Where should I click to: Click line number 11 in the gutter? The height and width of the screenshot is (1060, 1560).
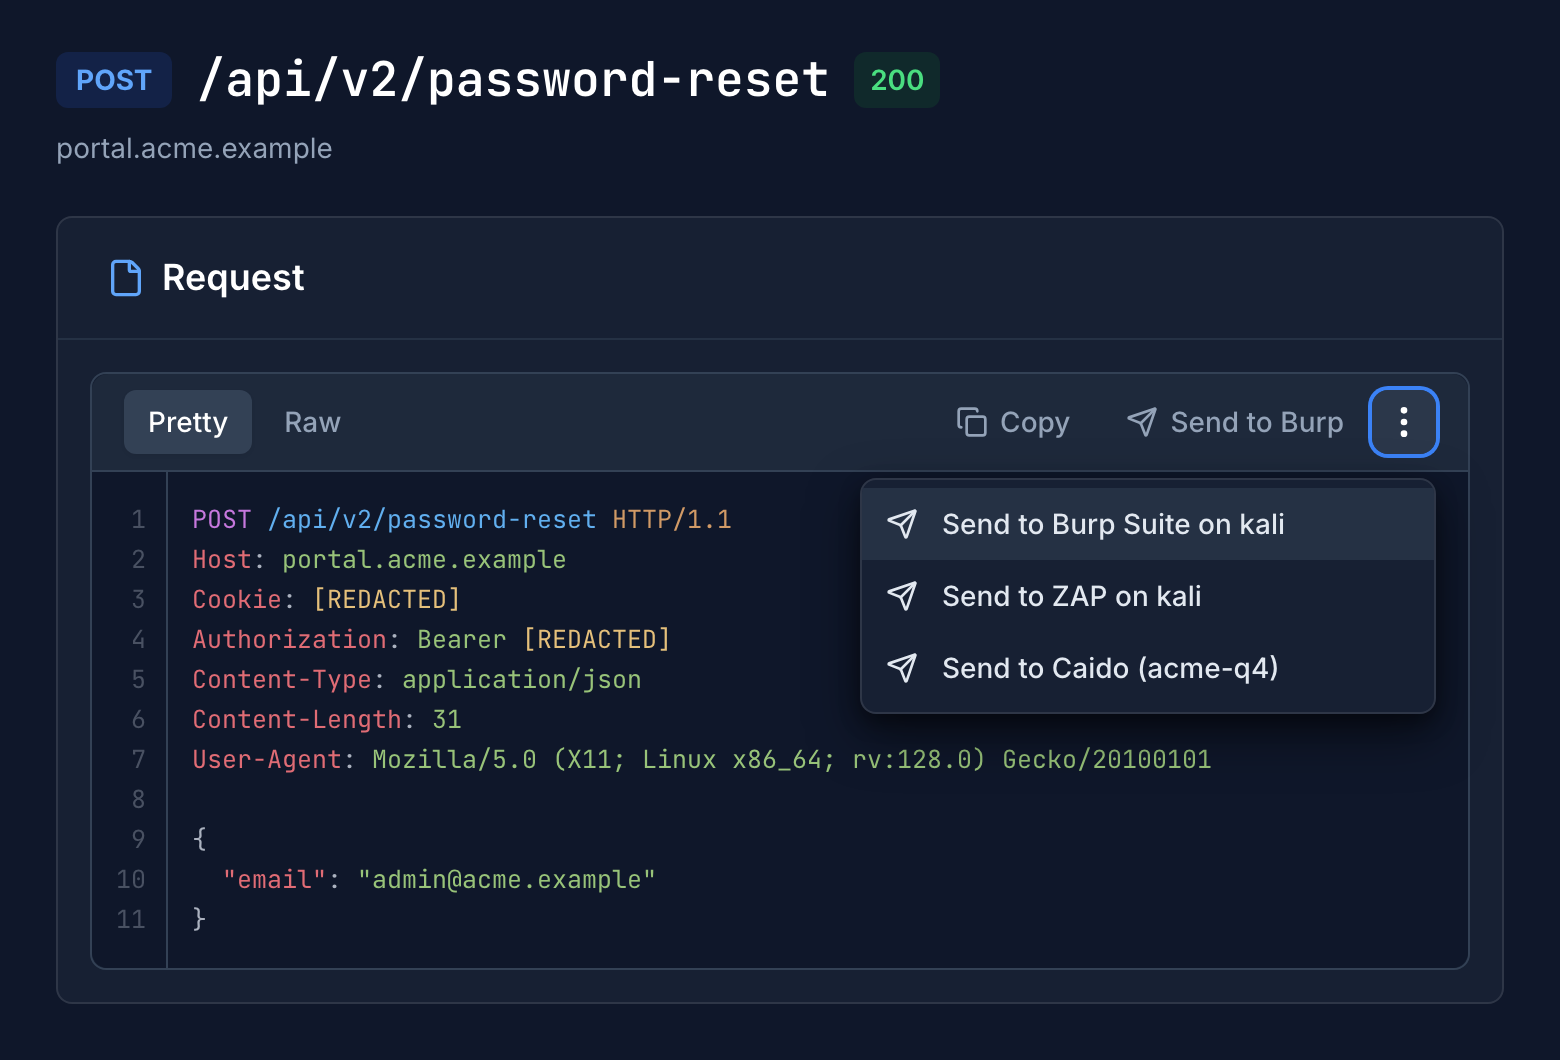(131, 919)
